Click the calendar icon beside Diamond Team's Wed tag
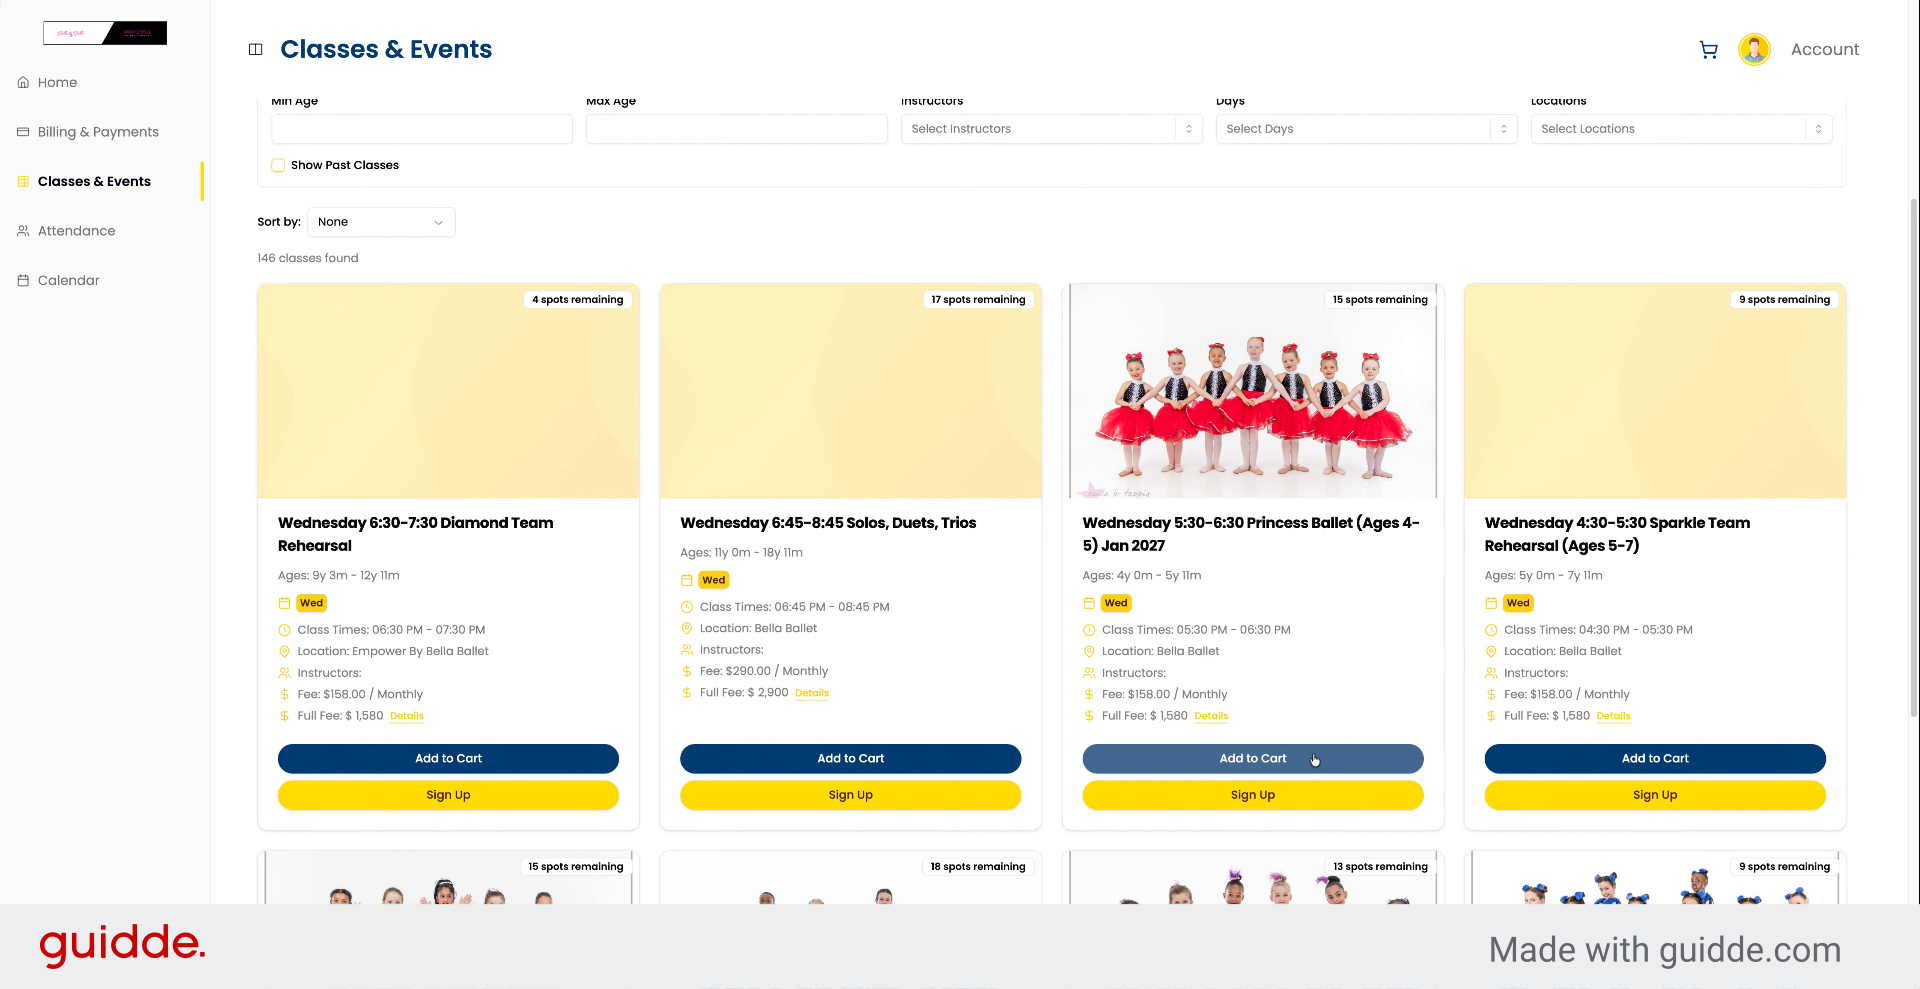The height and width of the screenshot is (989, 1920). (284, 603)
